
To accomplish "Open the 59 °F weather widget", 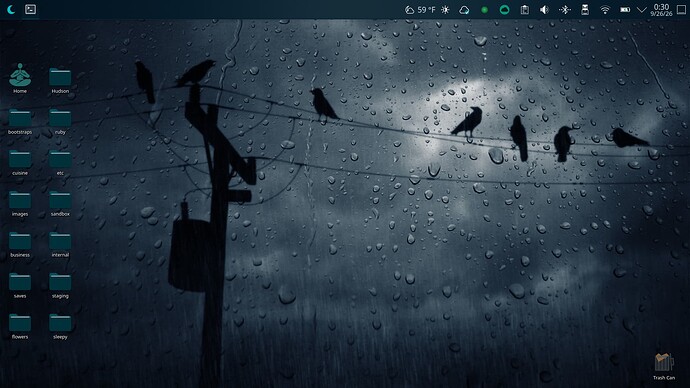I will click(x=420, y=10).
